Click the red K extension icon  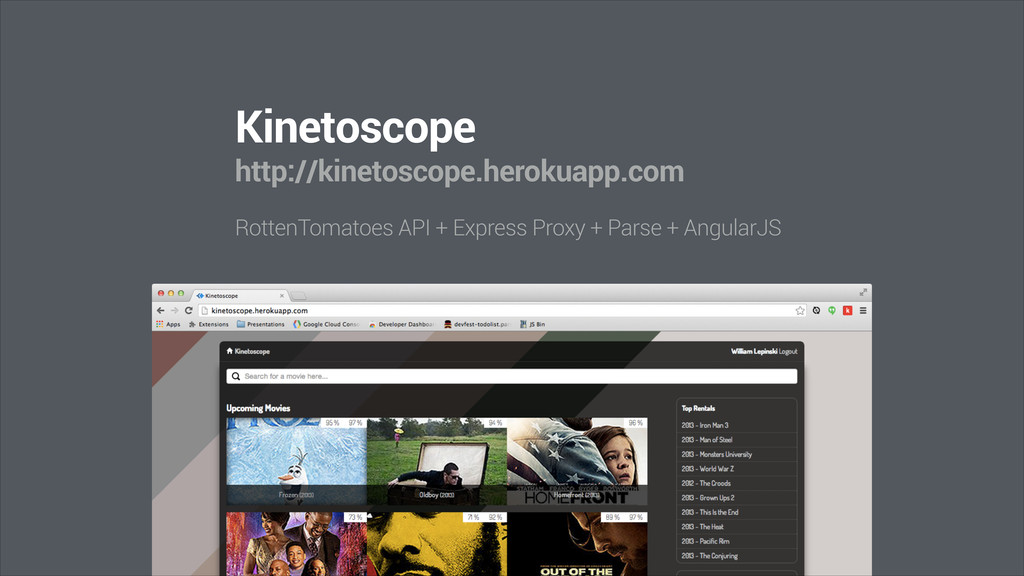(848, 311)
